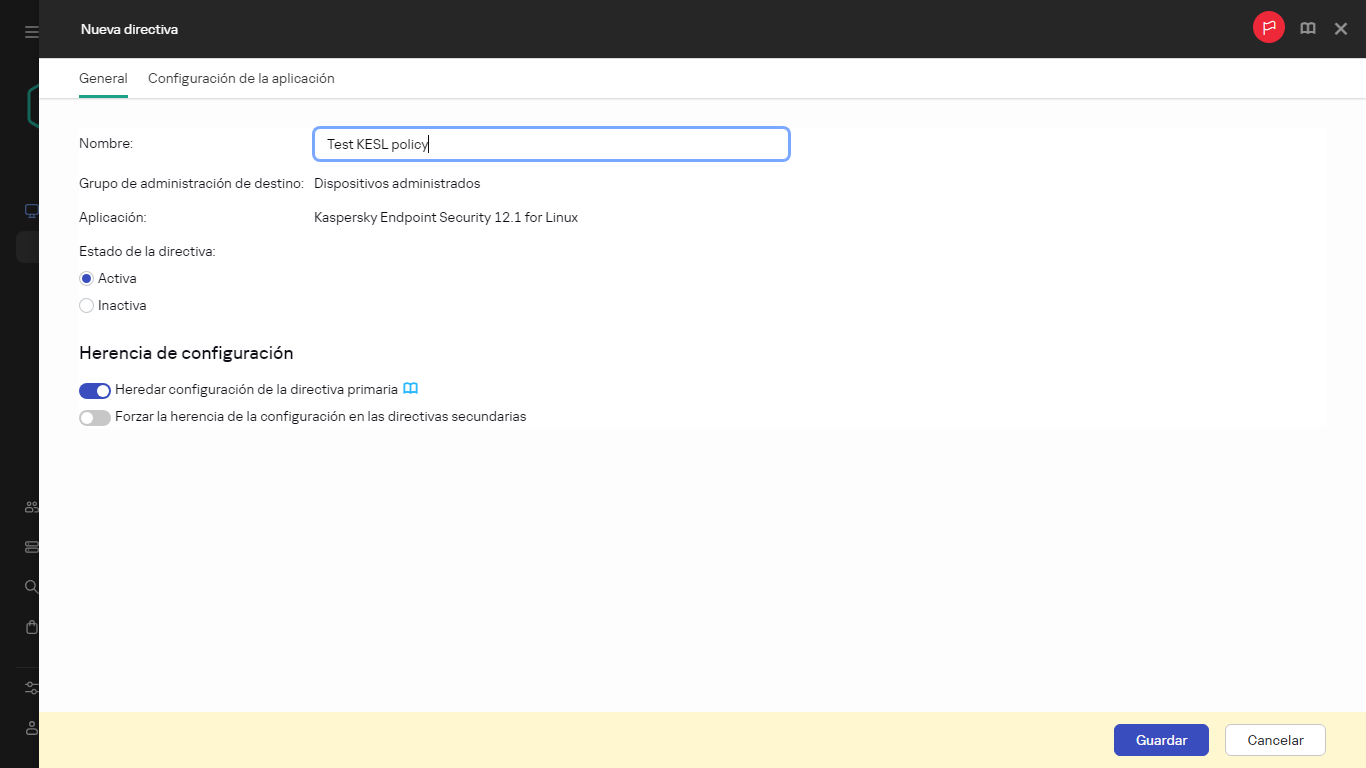1366x768 pixels.
Task: Open console settings sliders icon
Action: pyautogui.click(x=30, y=688)
